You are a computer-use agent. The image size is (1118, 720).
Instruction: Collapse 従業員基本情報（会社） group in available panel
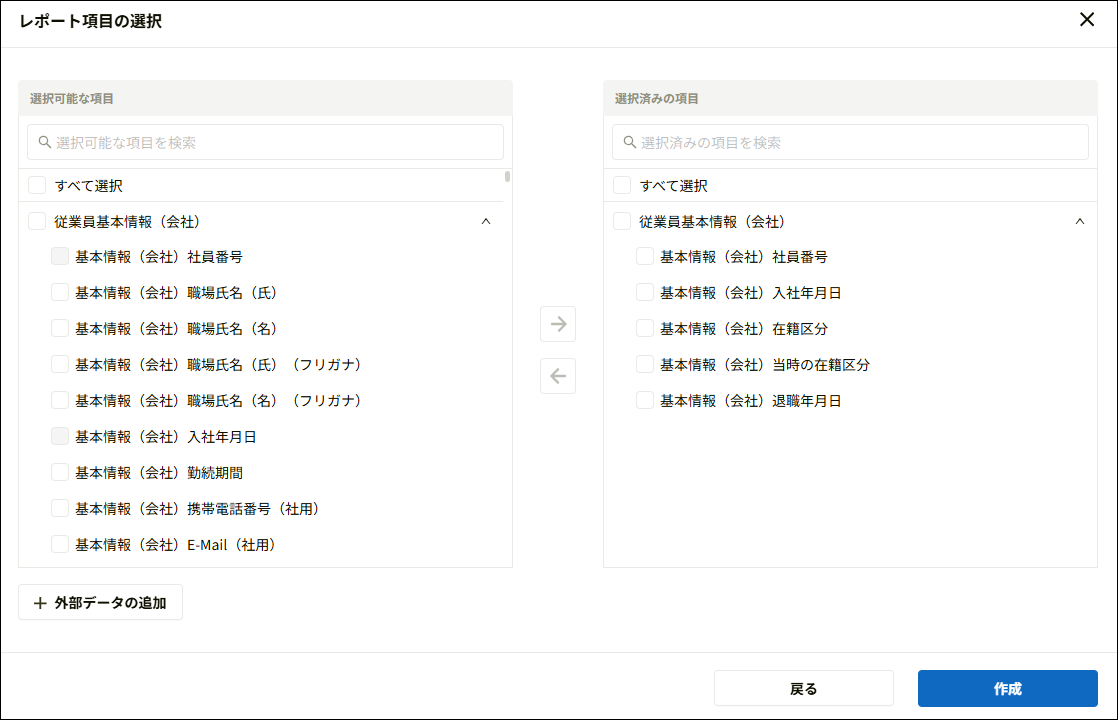click(x=486, y=221)
